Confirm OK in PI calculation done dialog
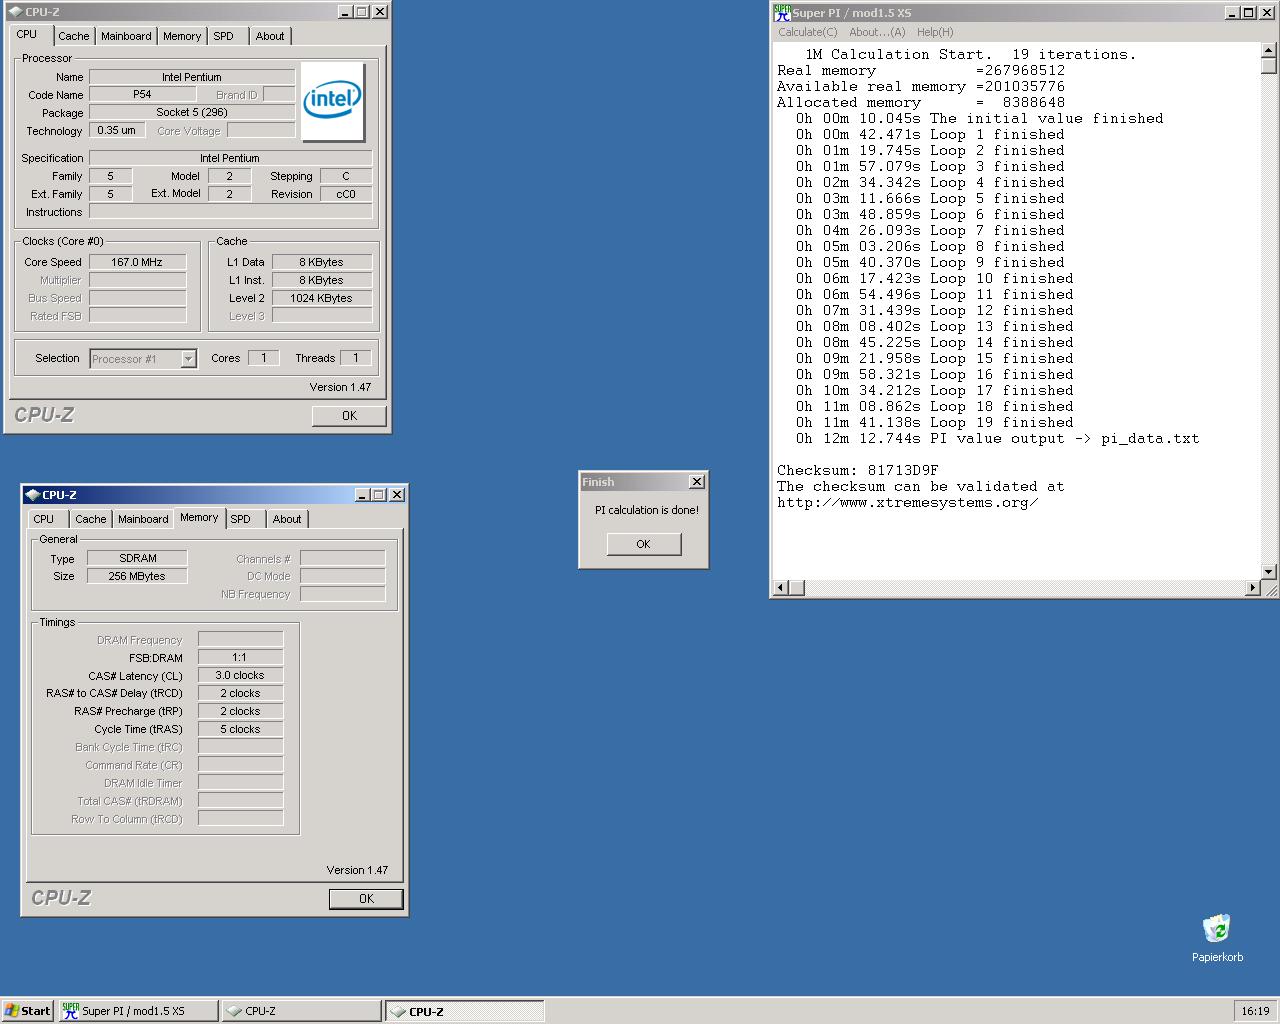The width and height of the screenshot is (1280, 1024). click(643, 544)
